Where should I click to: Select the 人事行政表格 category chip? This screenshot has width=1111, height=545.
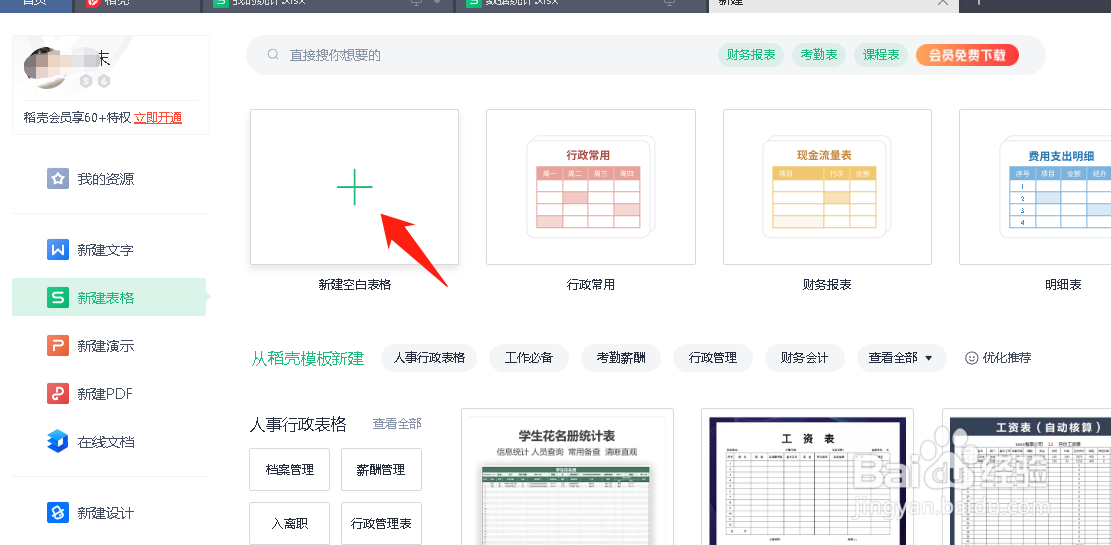point(429,358)
